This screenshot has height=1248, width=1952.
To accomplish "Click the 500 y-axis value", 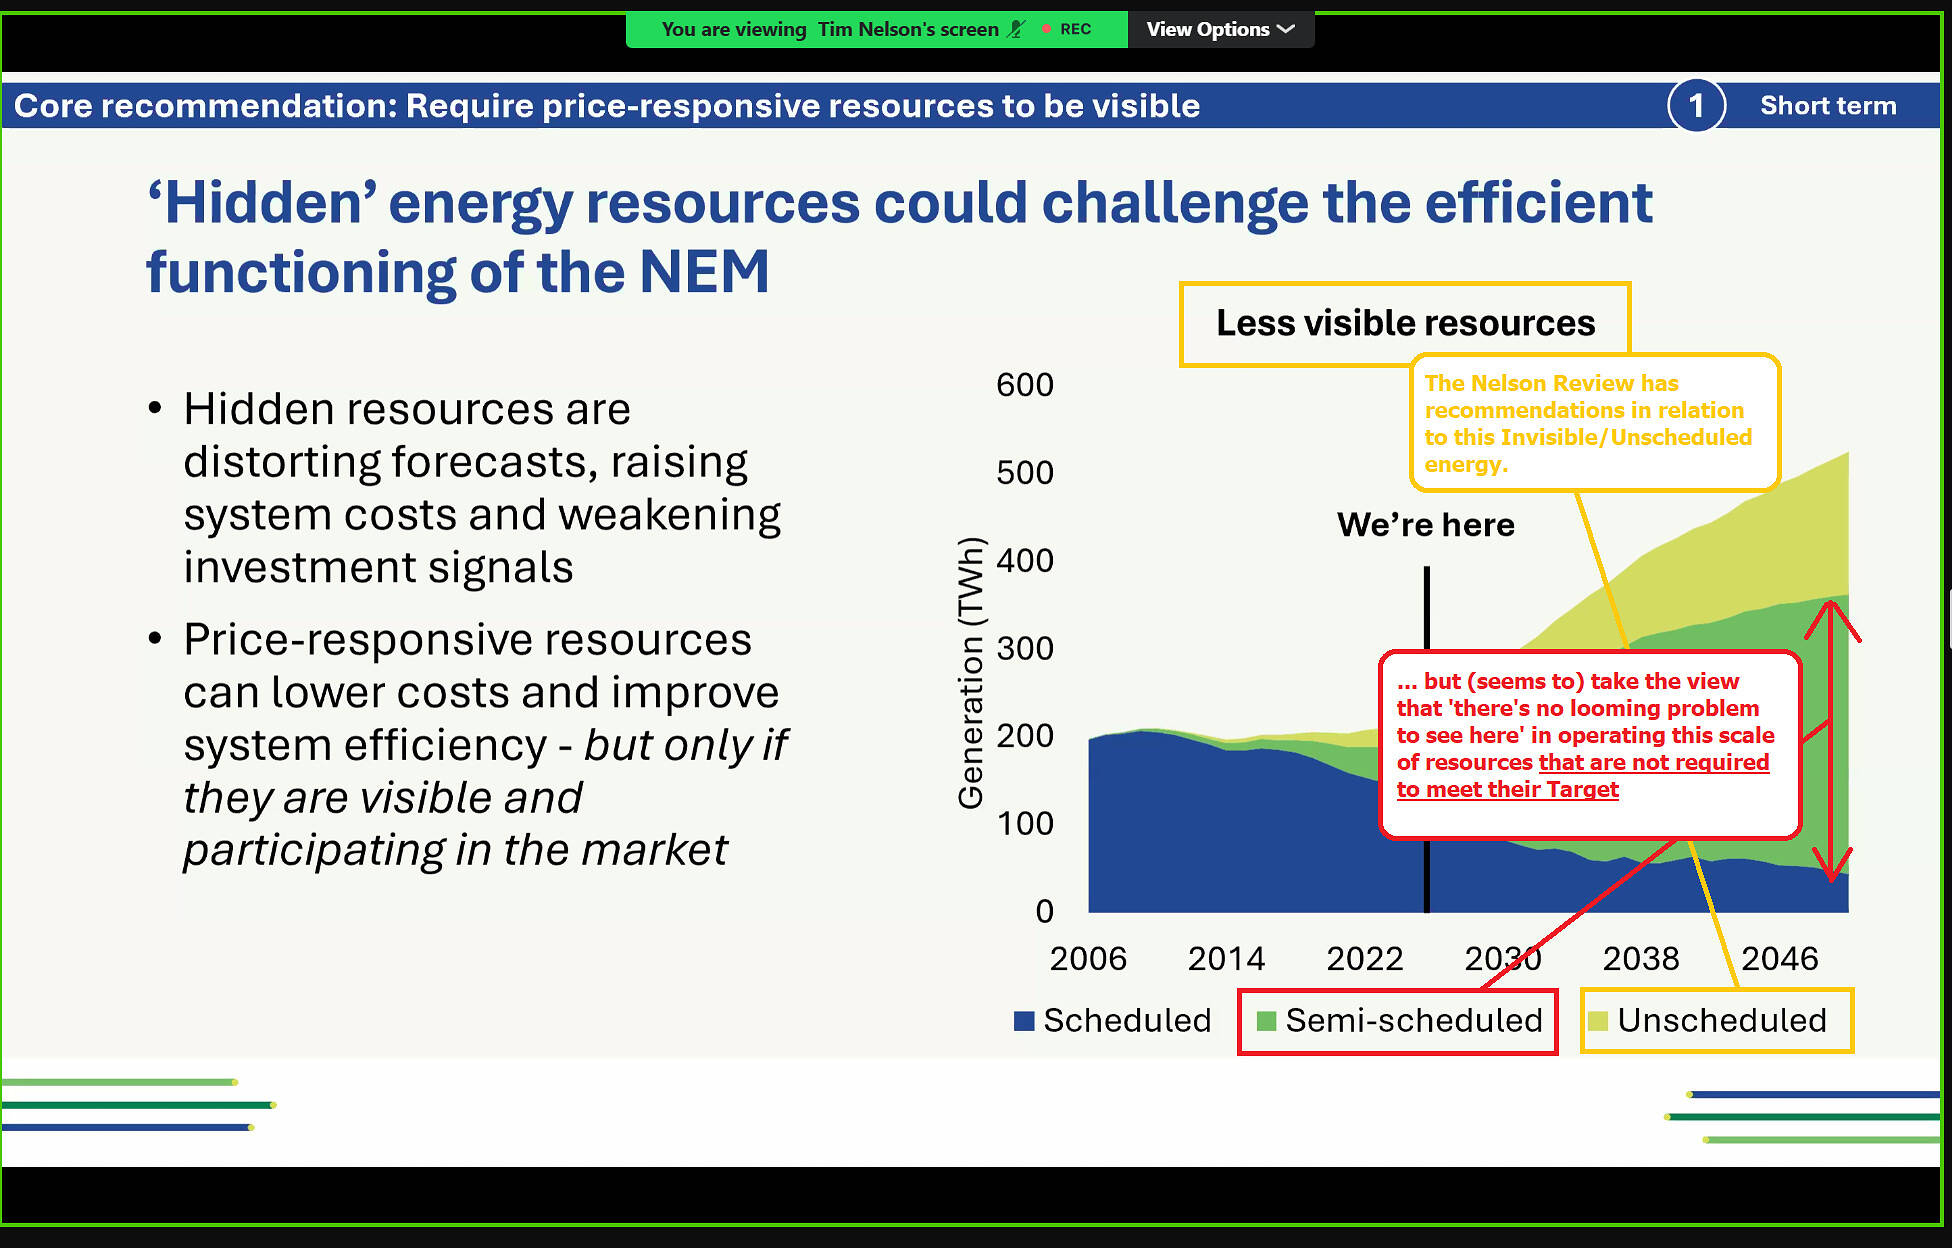I will [1025, 472].
